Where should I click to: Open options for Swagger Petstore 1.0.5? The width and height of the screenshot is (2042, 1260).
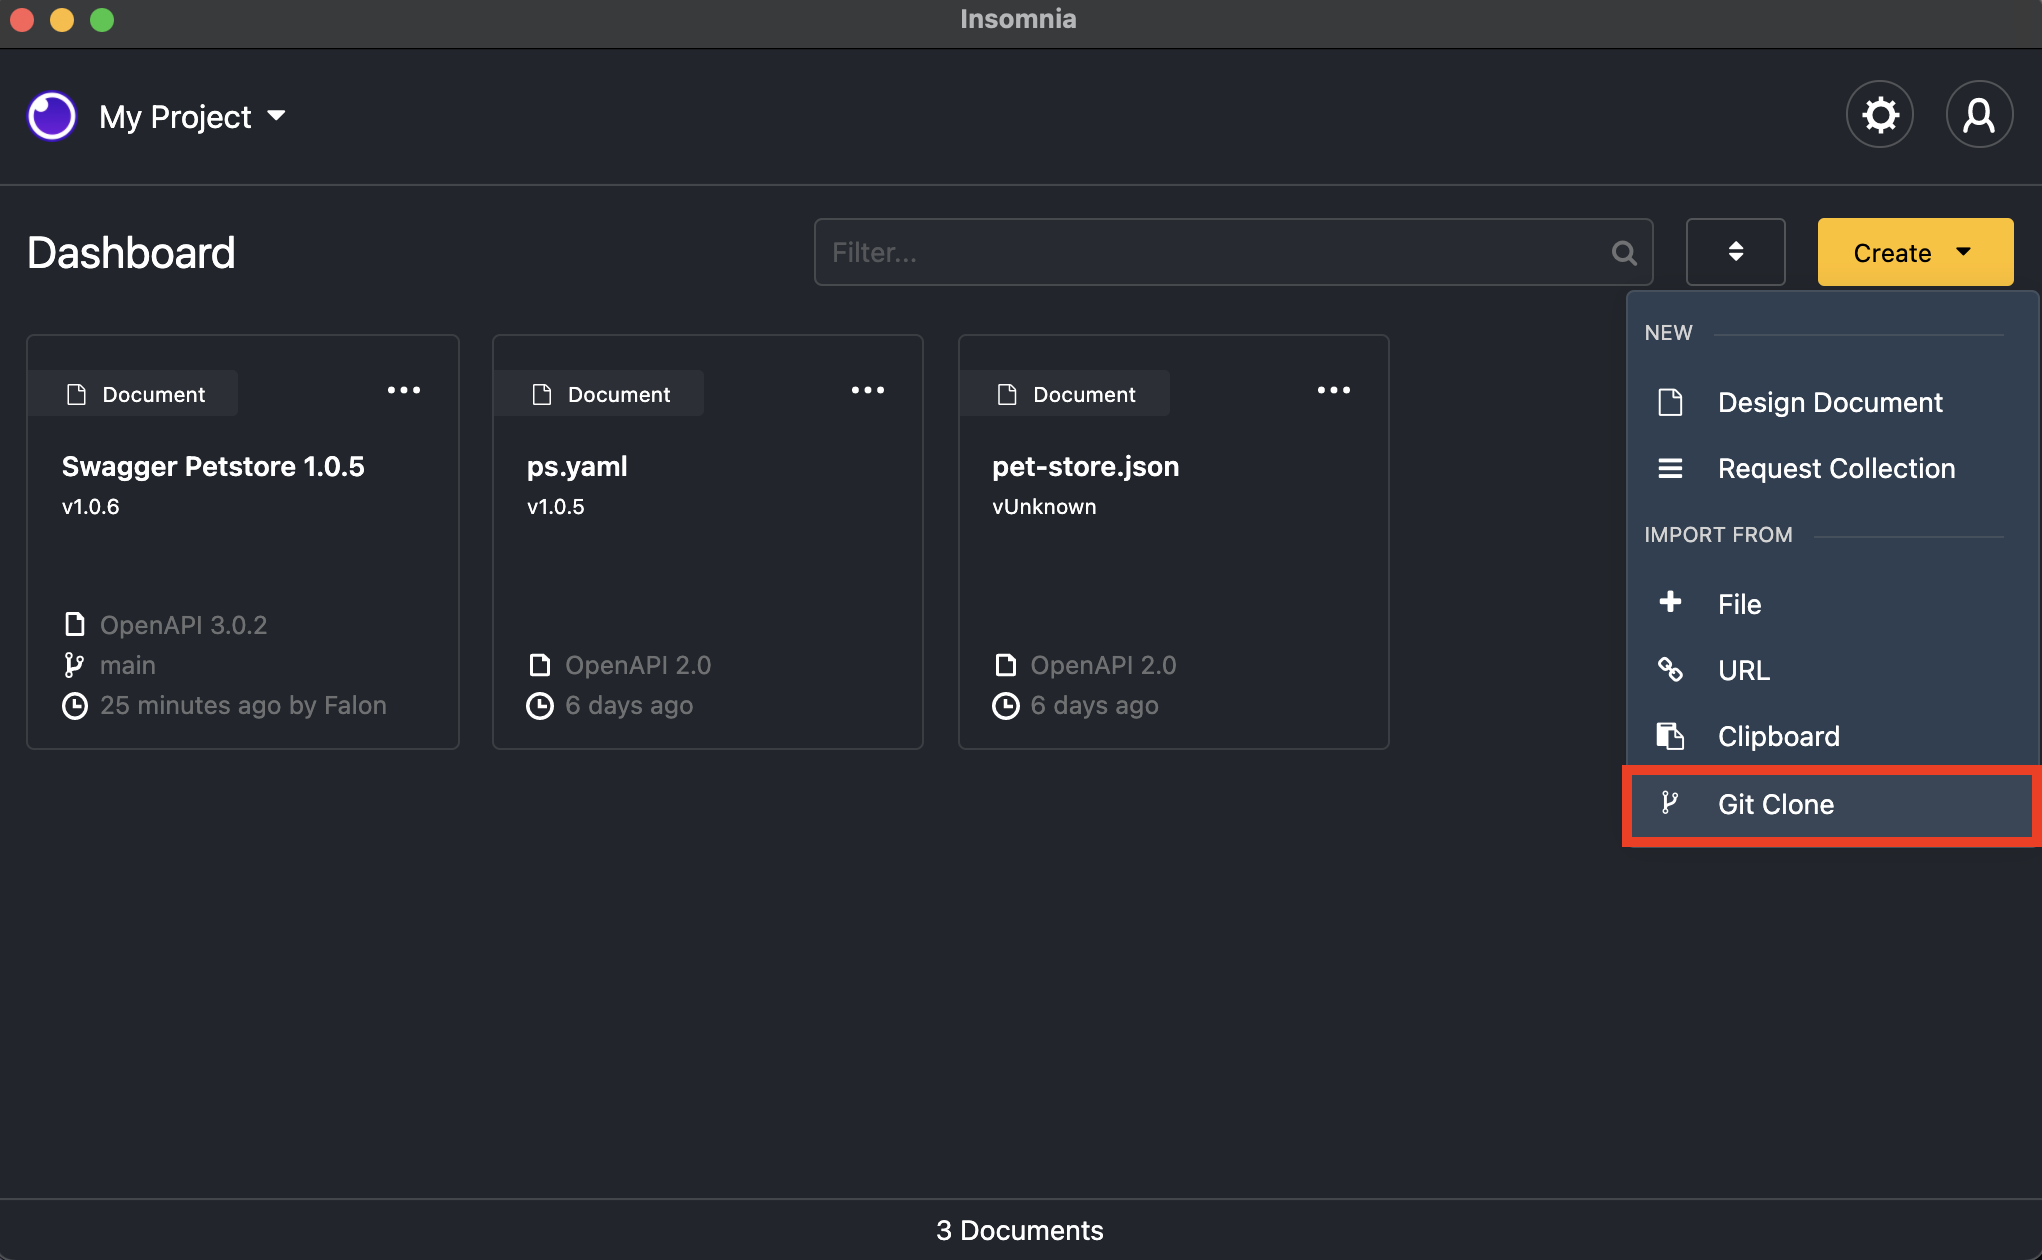(403, 391)
